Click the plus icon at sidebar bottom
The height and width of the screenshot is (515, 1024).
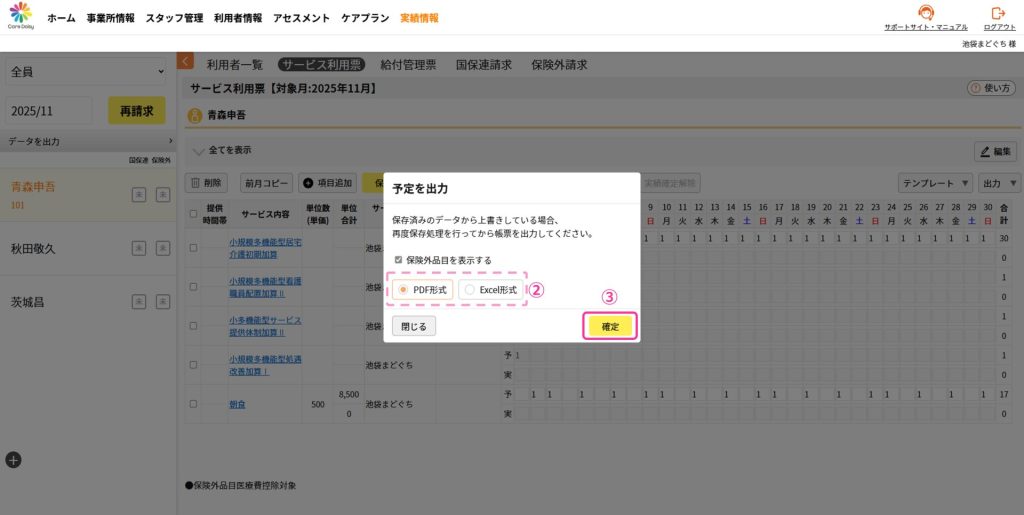(x=13, y=460)
